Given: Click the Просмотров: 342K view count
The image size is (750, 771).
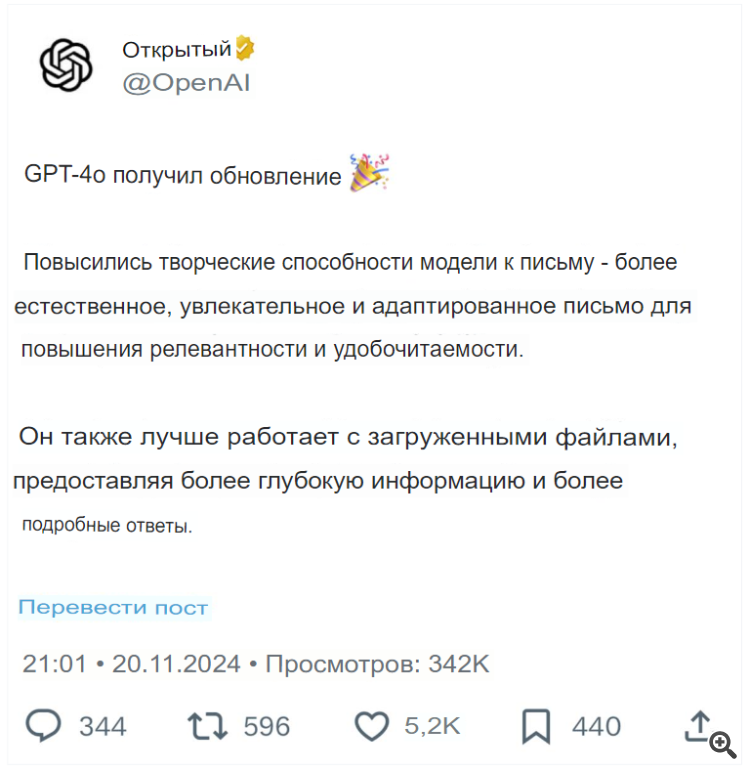Looking at the screenshot, I should click(377, 663).
